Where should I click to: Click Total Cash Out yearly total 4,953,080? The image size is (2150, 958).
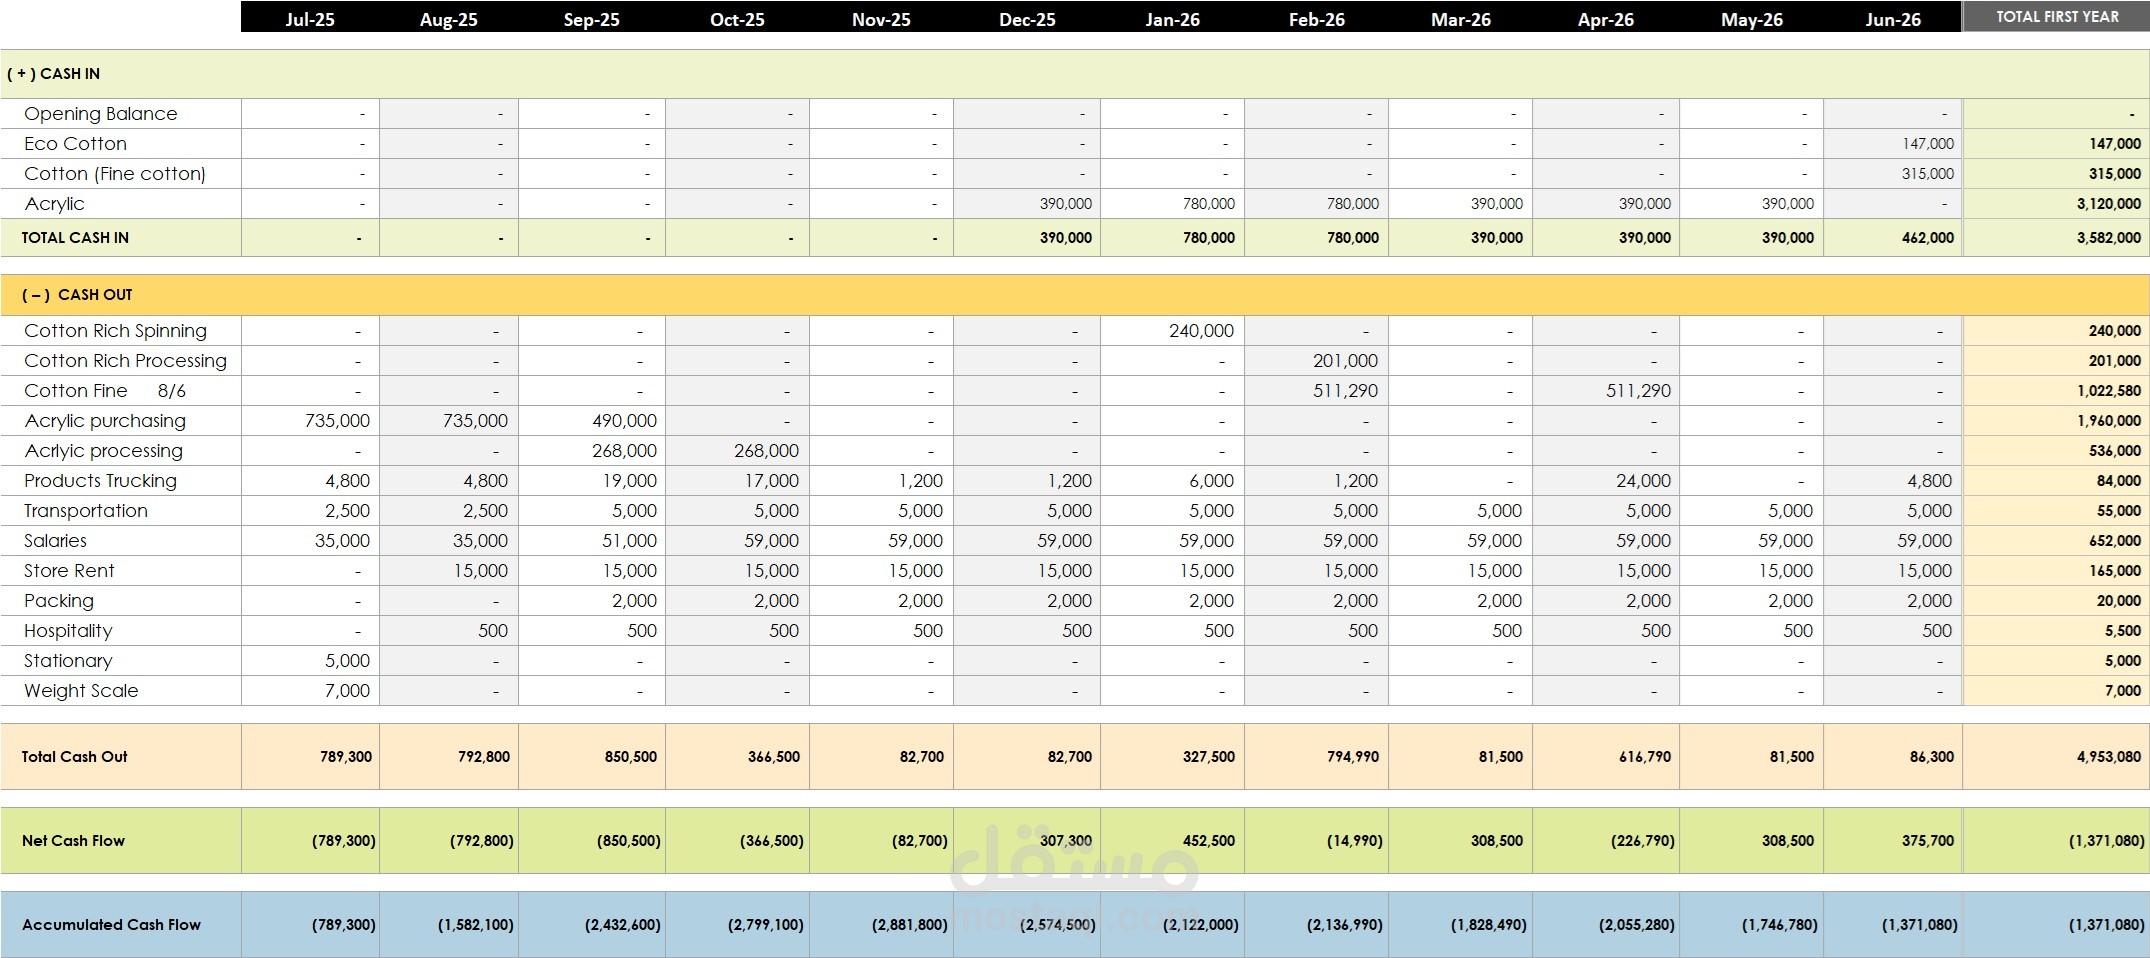click(2109, 757)
